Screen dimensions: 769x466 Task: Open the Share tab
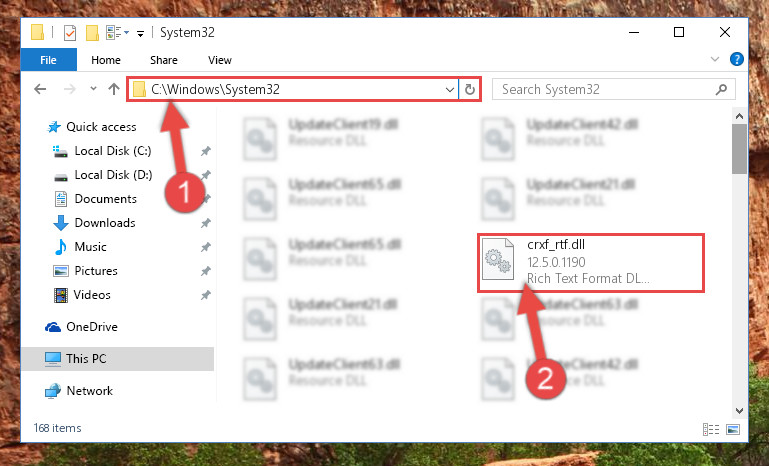coord(164,60)
